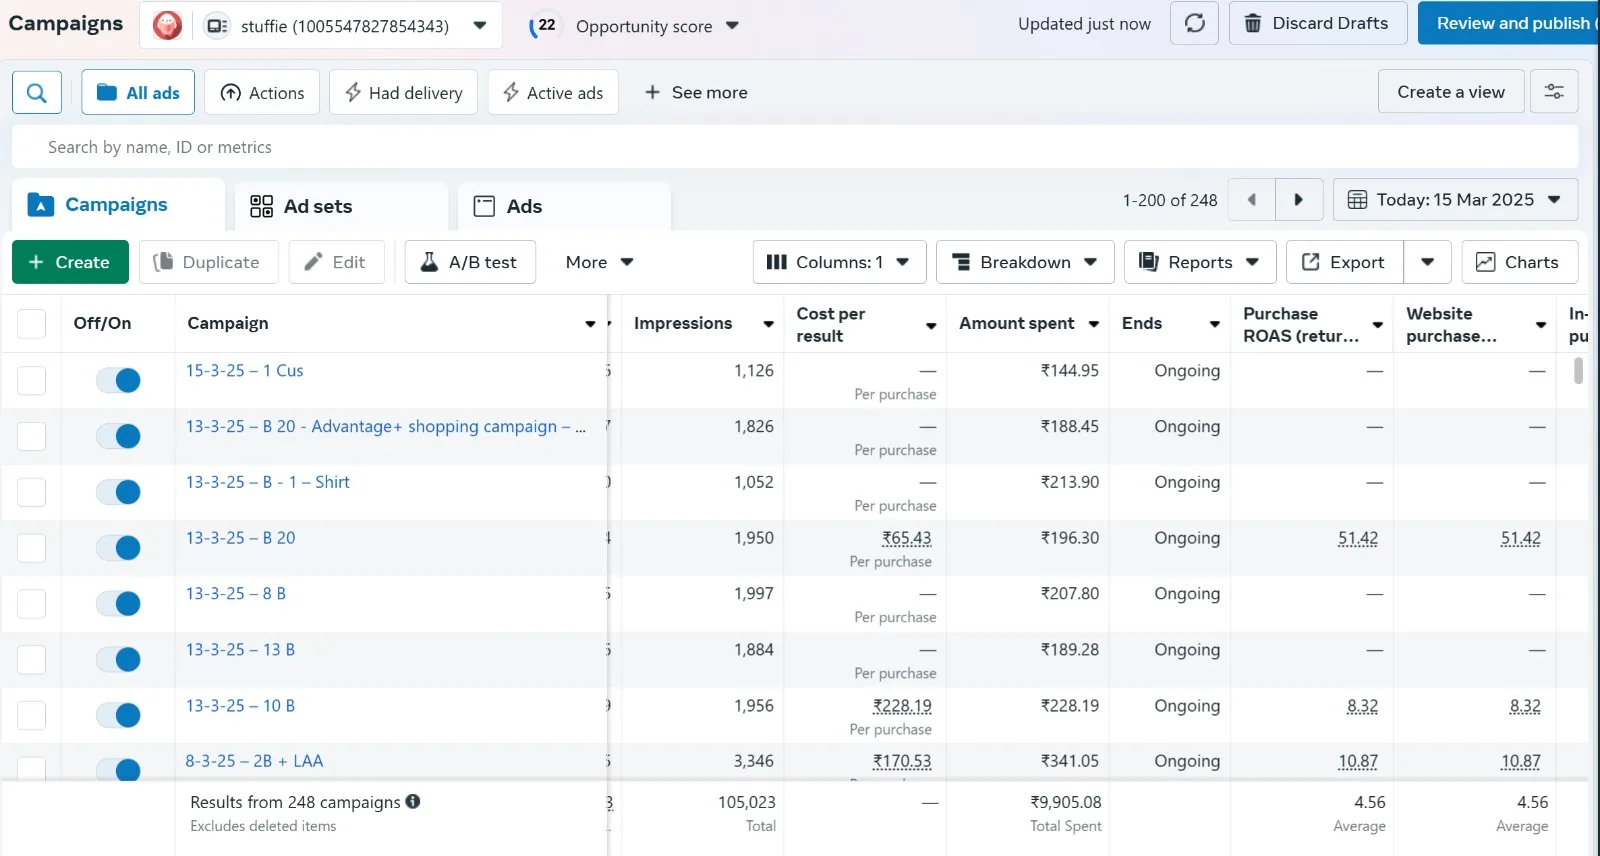Check the box for 13-3-25 – 10 B
This screenshot has width=1600, height=856.
click(x=31, y=715)
